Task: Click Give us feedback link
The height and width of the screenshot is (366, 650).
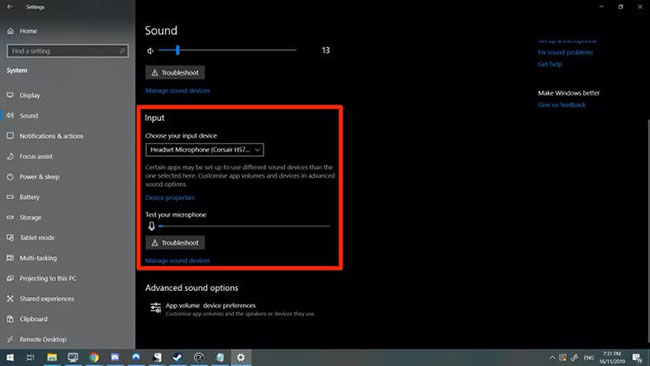Action: click(x=562, y=105)
